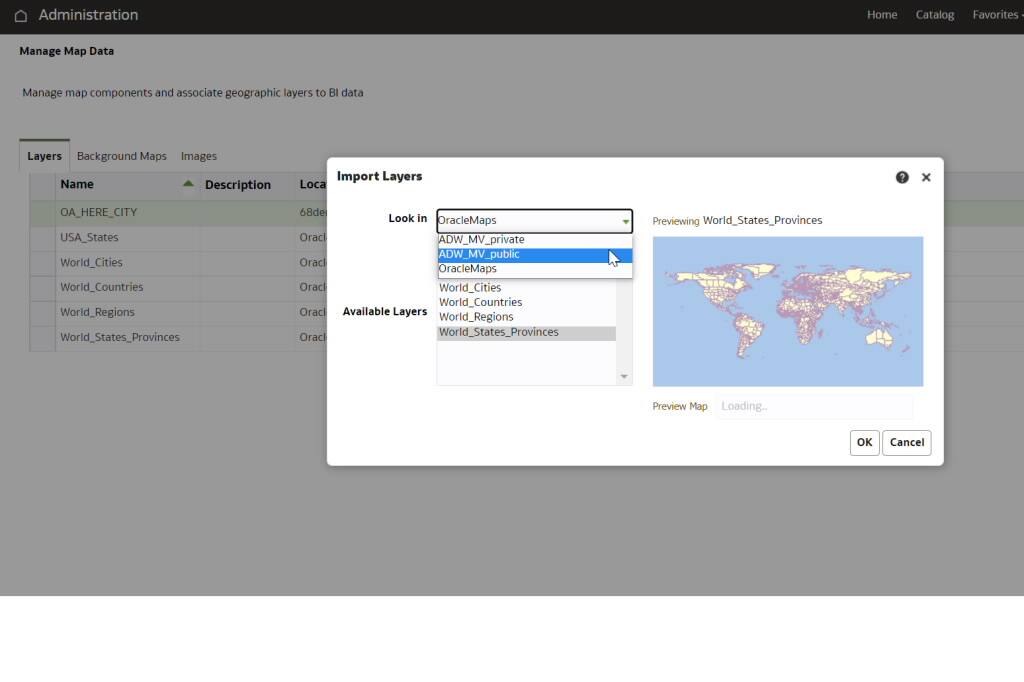Click the world map preview image
Screen dimensions: 1024x682
tap(787, 311)
